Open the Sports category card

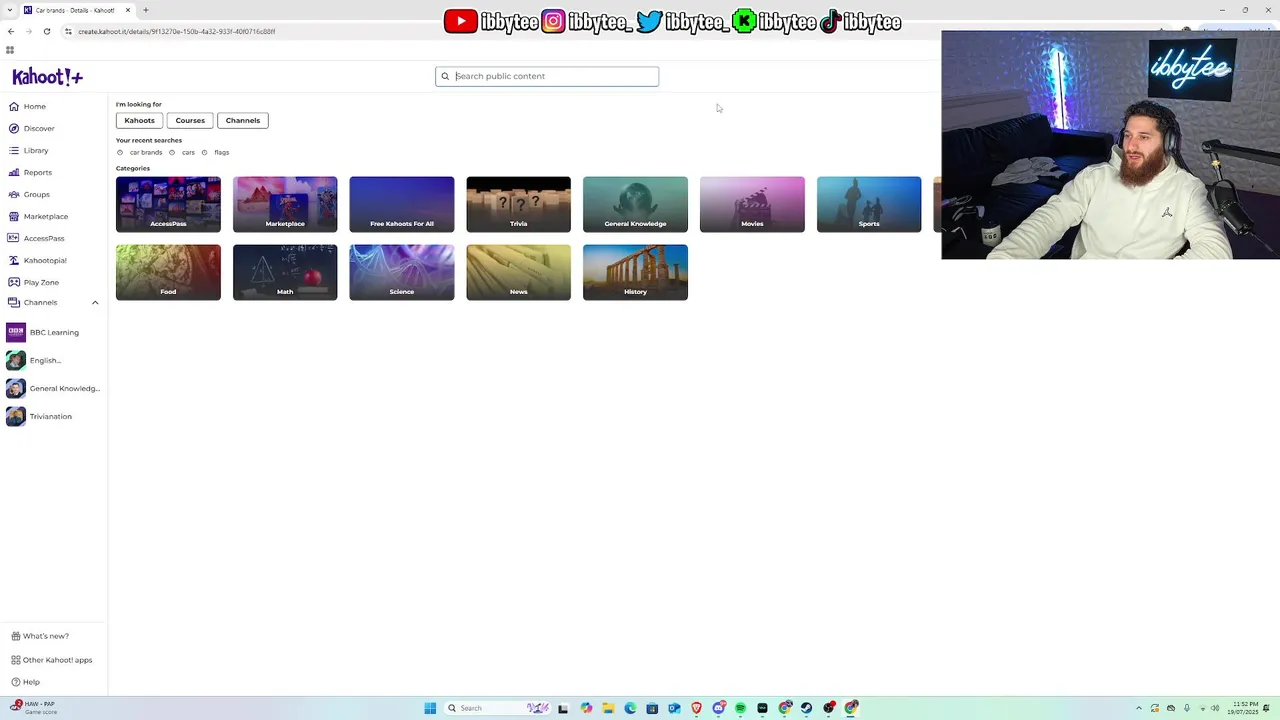click(x=869, y=204)
